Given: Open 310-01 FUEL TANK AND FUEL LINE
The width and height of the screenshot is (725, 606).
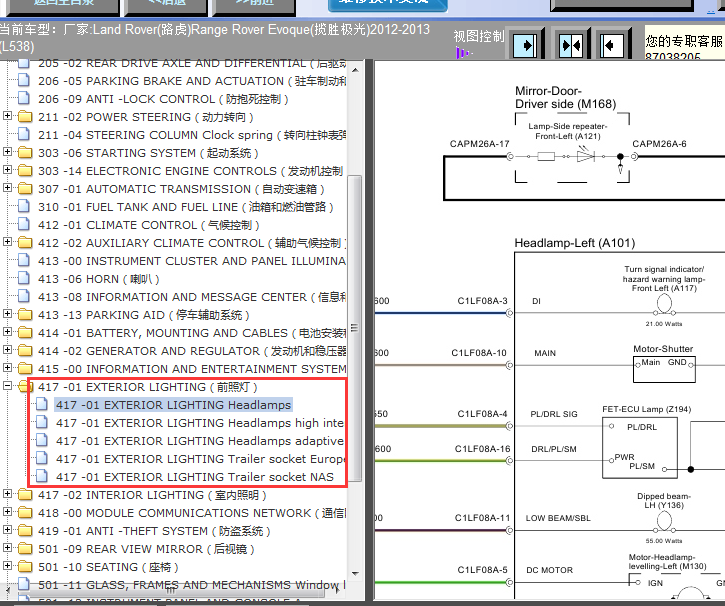Looking at the screenshot, I should tap(185, 207).
